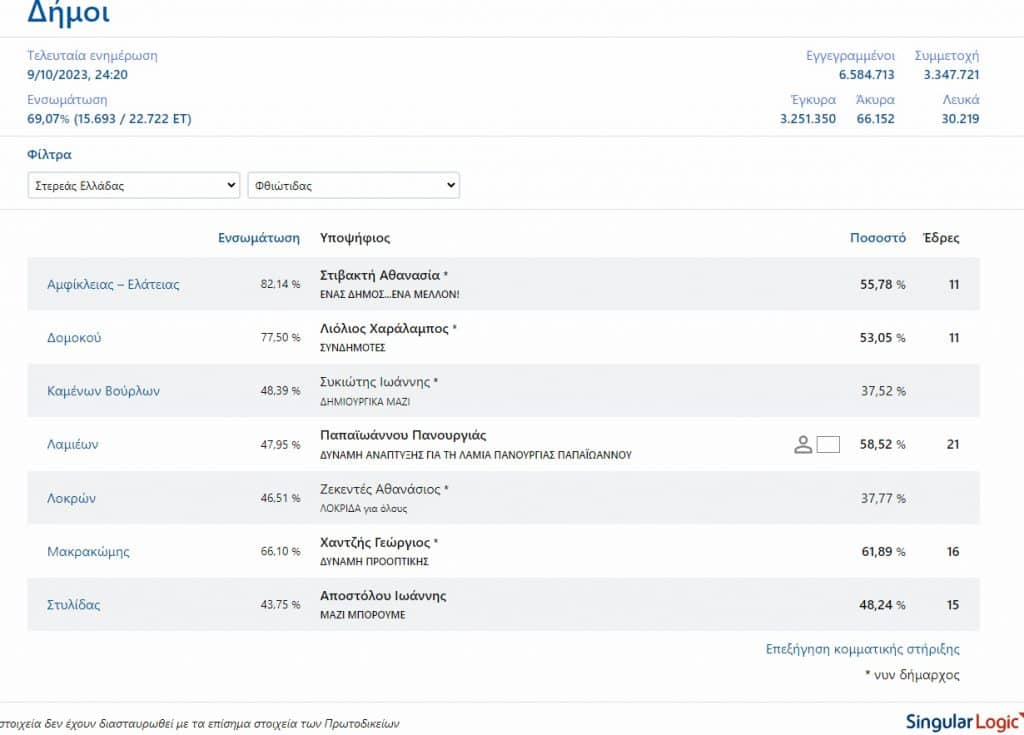Open Καμένων Βούρλων municipality results

pyautogui.click(x=103, y=391)
